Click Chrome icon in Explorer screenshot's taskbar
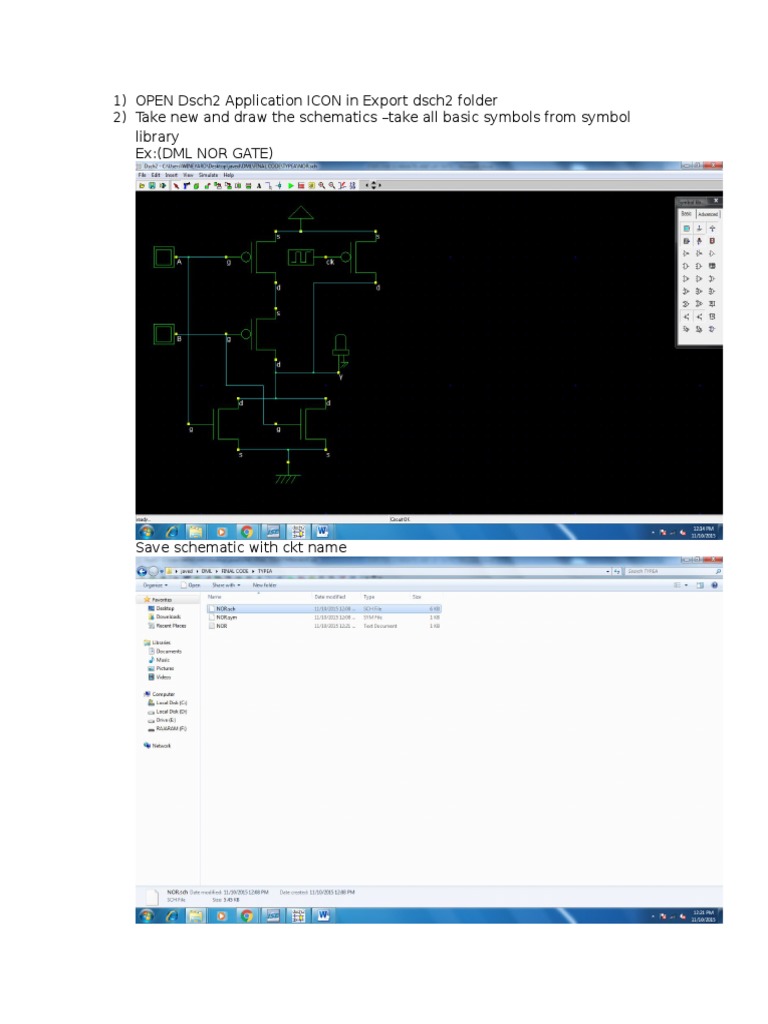 (246, 916)
